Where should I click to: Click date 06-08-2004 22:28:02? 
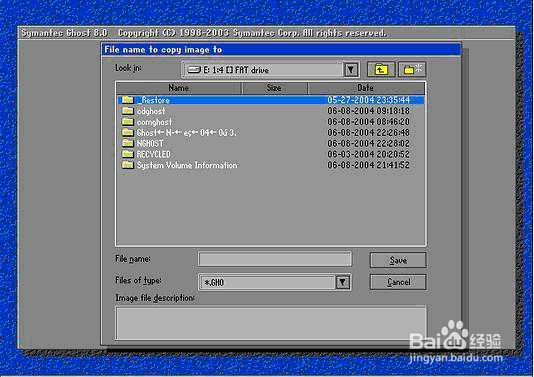(368, 143)
